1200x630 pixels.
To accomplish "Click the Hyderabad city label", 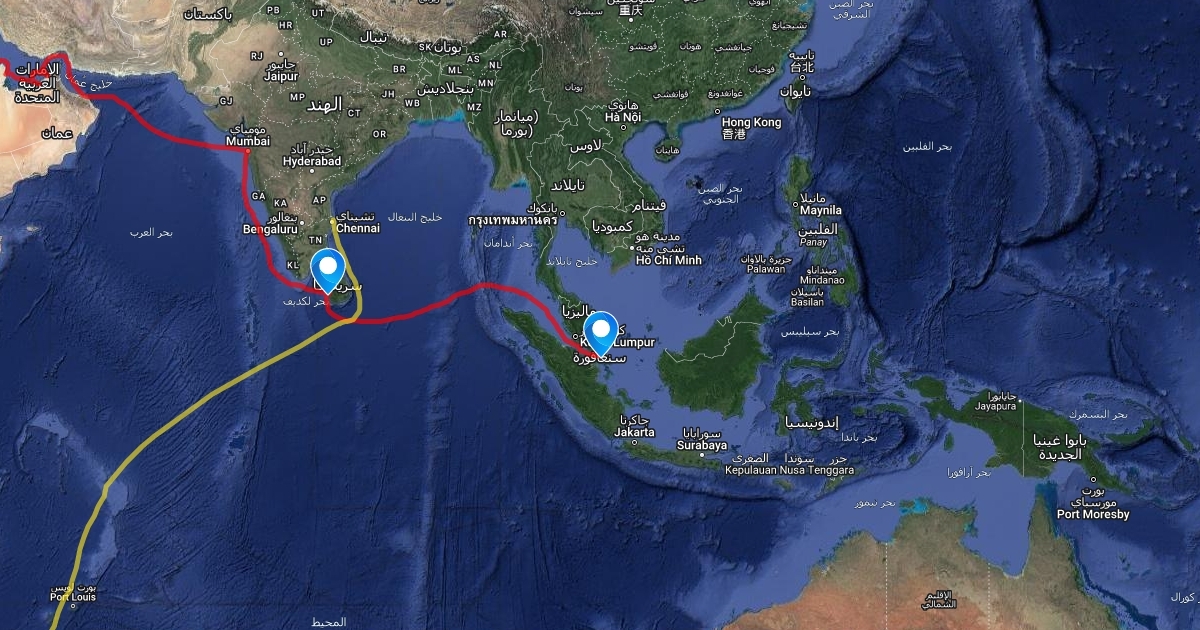I will tap(313, 161).
